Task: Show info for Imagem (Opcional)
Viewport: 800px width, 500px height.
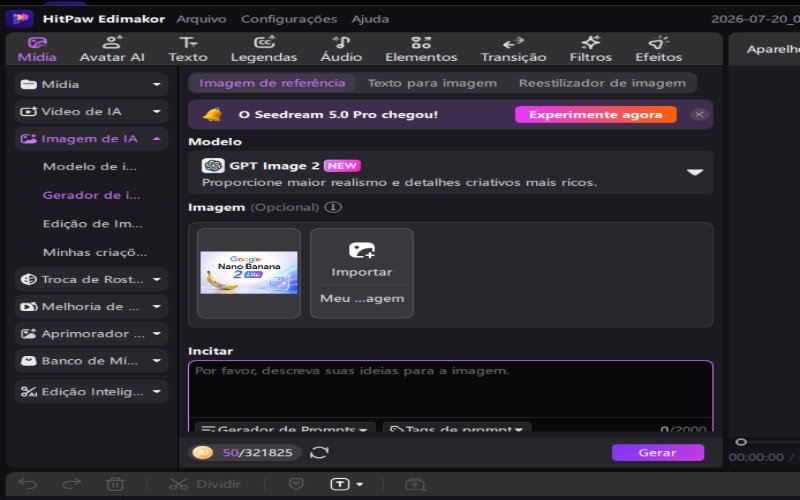Action: click(x=333, y=208)
